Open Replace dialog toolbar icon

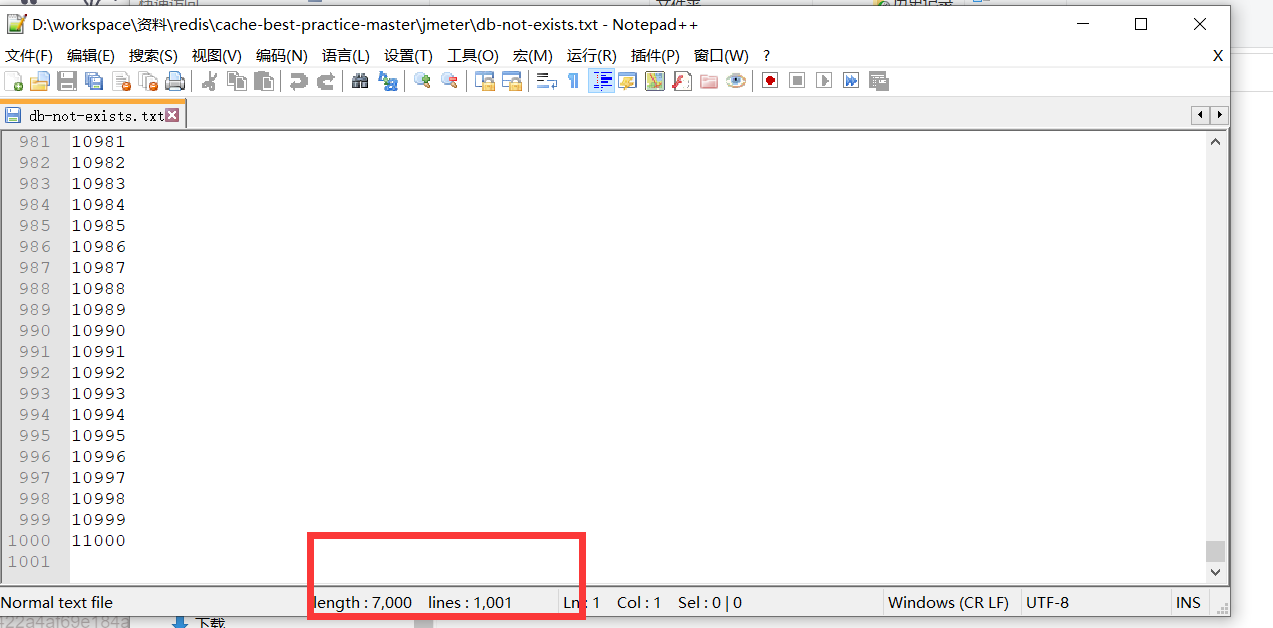pos(387,81)
